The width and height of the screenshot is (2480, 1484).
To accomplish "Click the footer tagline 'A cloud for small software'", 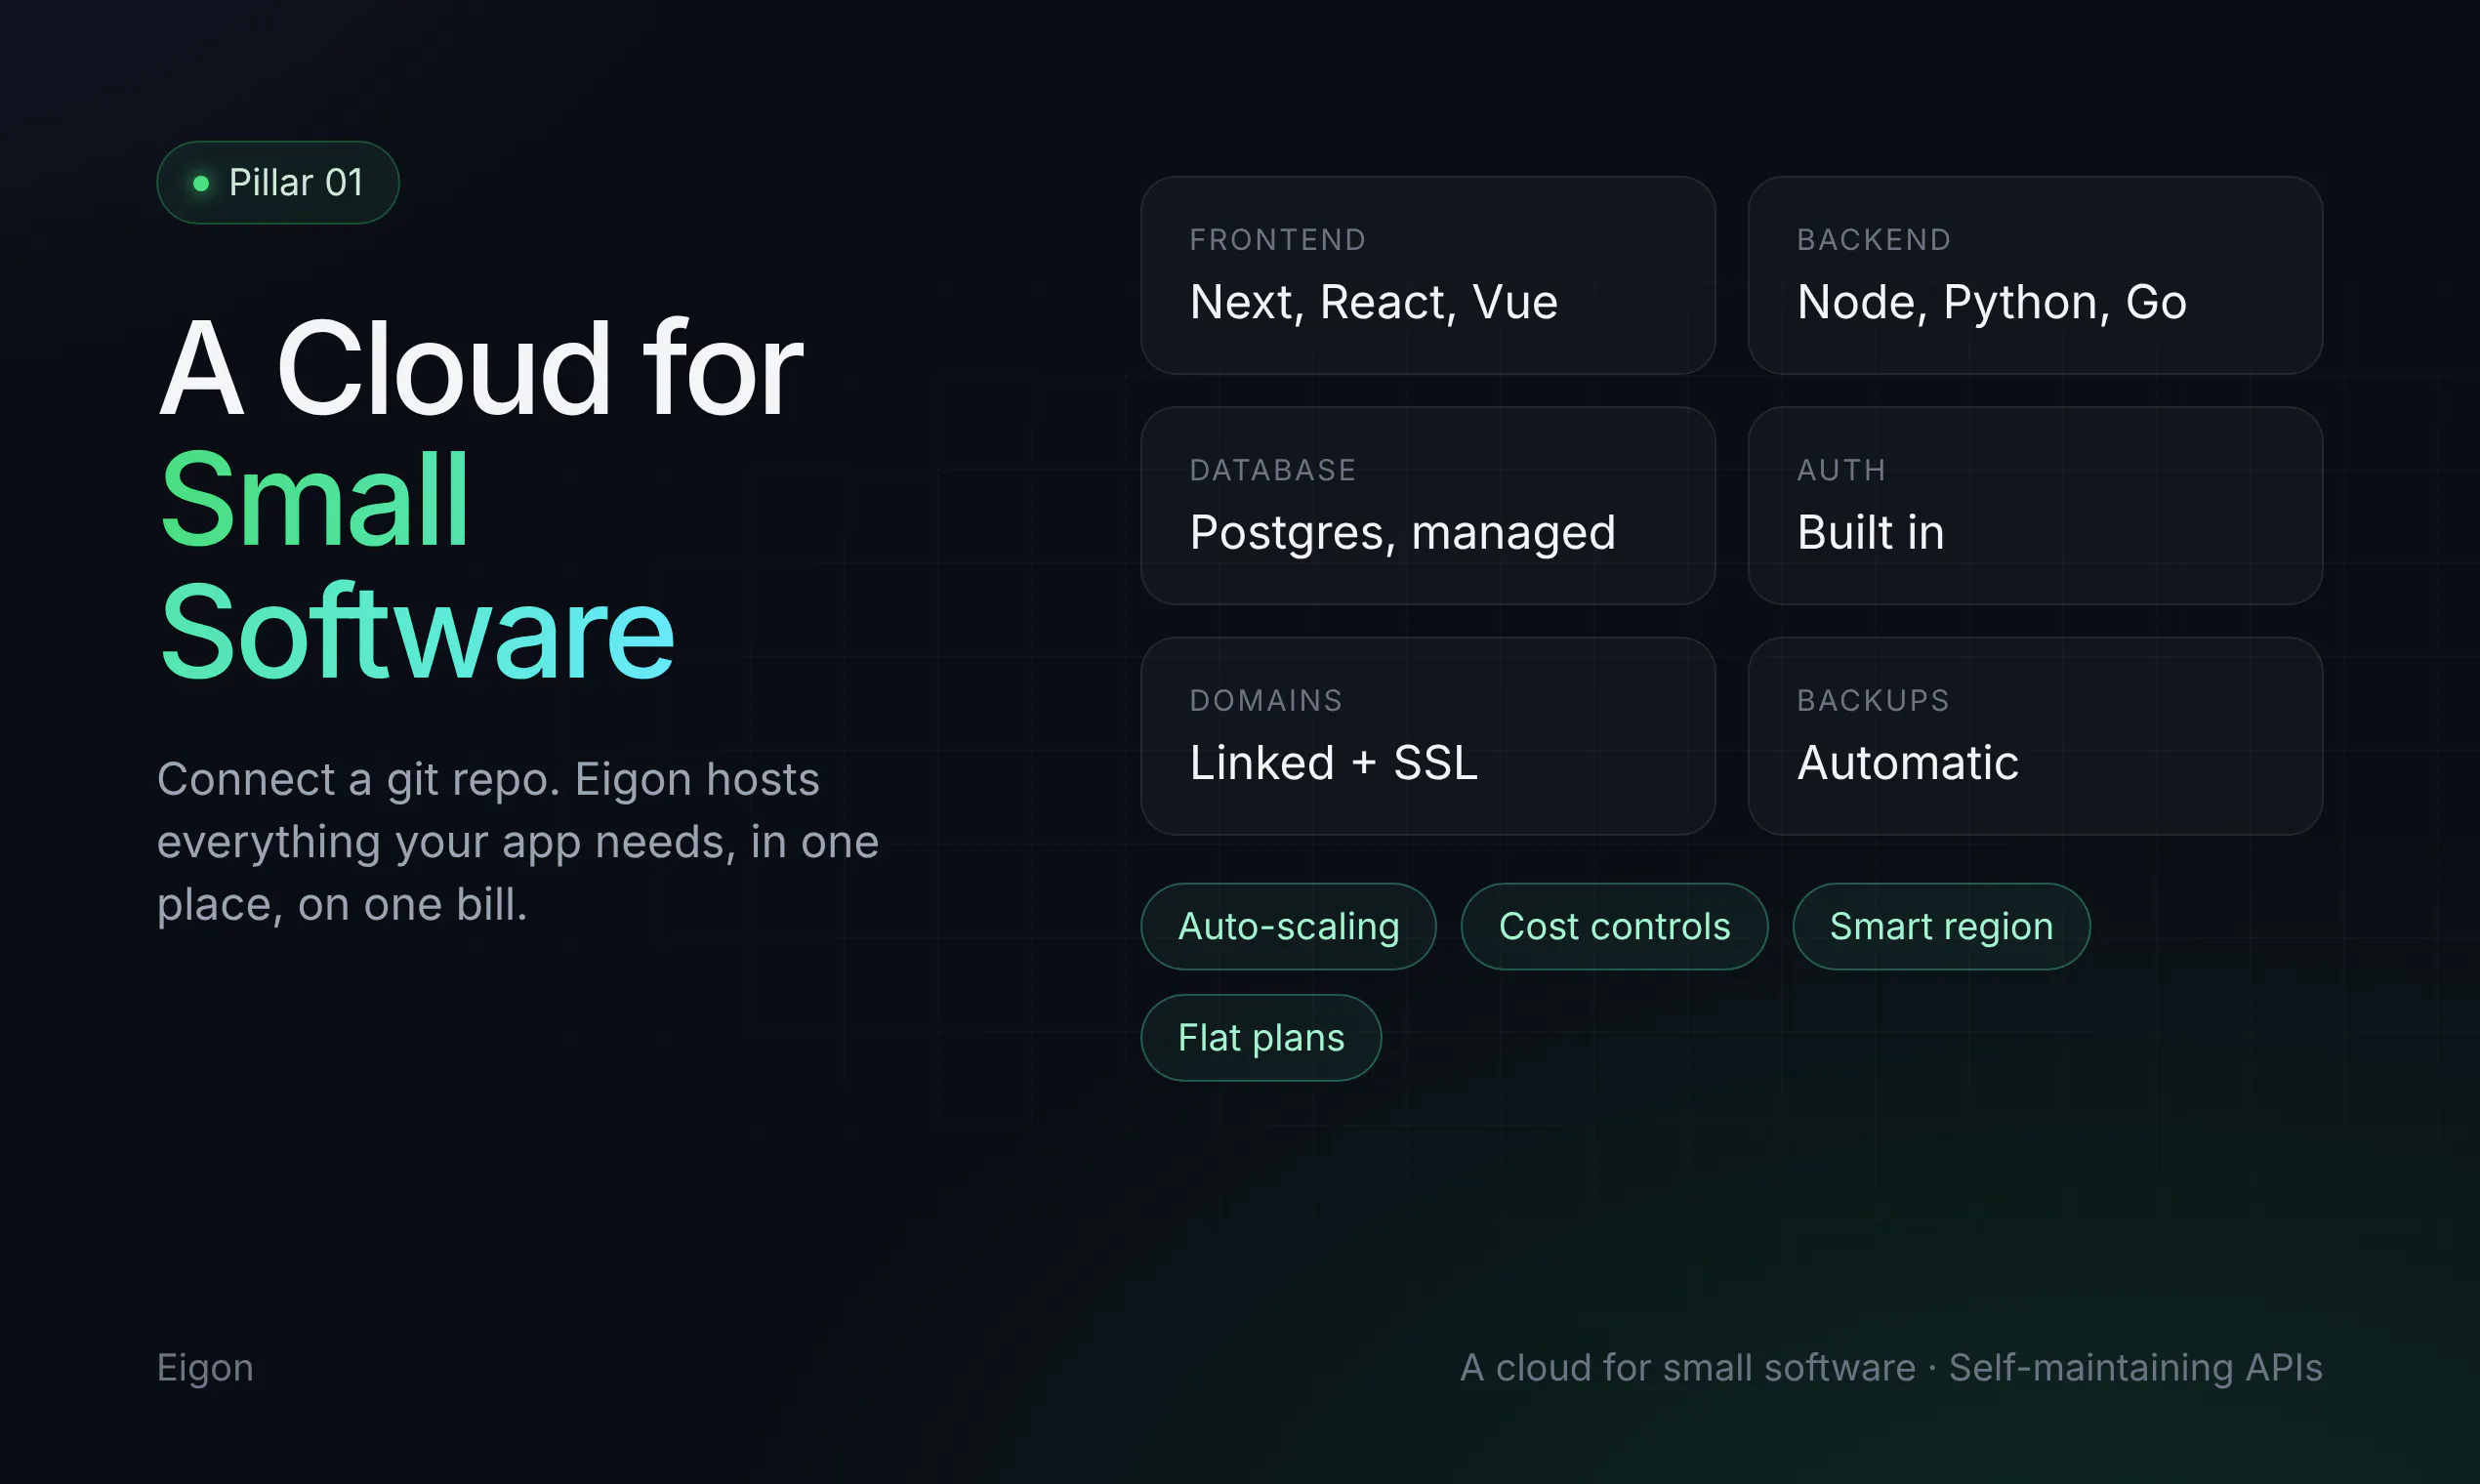I will (1687, 1368).
